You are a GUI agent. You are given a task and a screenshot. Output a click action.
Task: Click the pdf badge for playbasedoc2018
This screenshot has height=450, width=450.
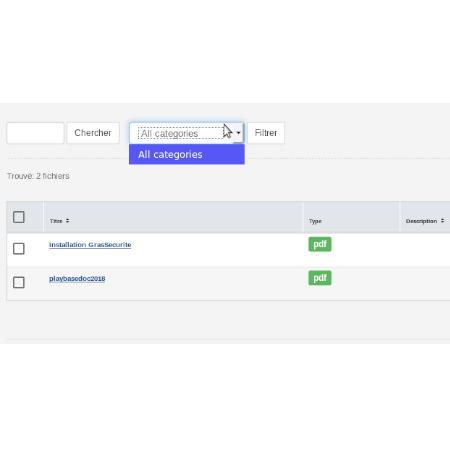[x=320, y=278]
